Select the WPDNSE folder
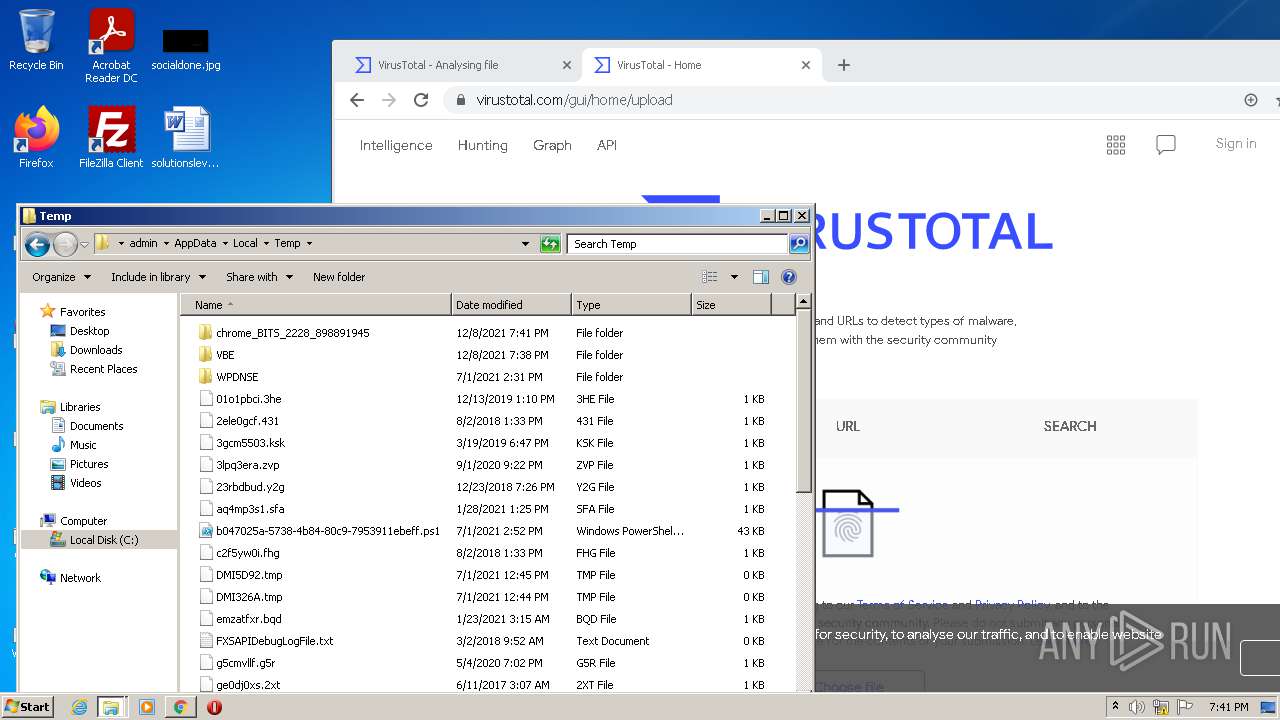Viewport: 1280px width, 720px height. [x=236, y=377]
